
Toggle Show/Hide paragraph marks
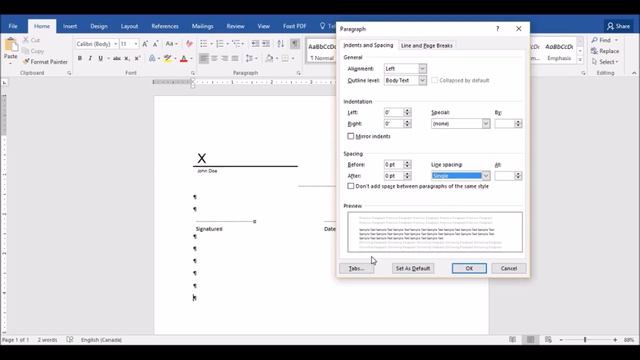[295, 44]
